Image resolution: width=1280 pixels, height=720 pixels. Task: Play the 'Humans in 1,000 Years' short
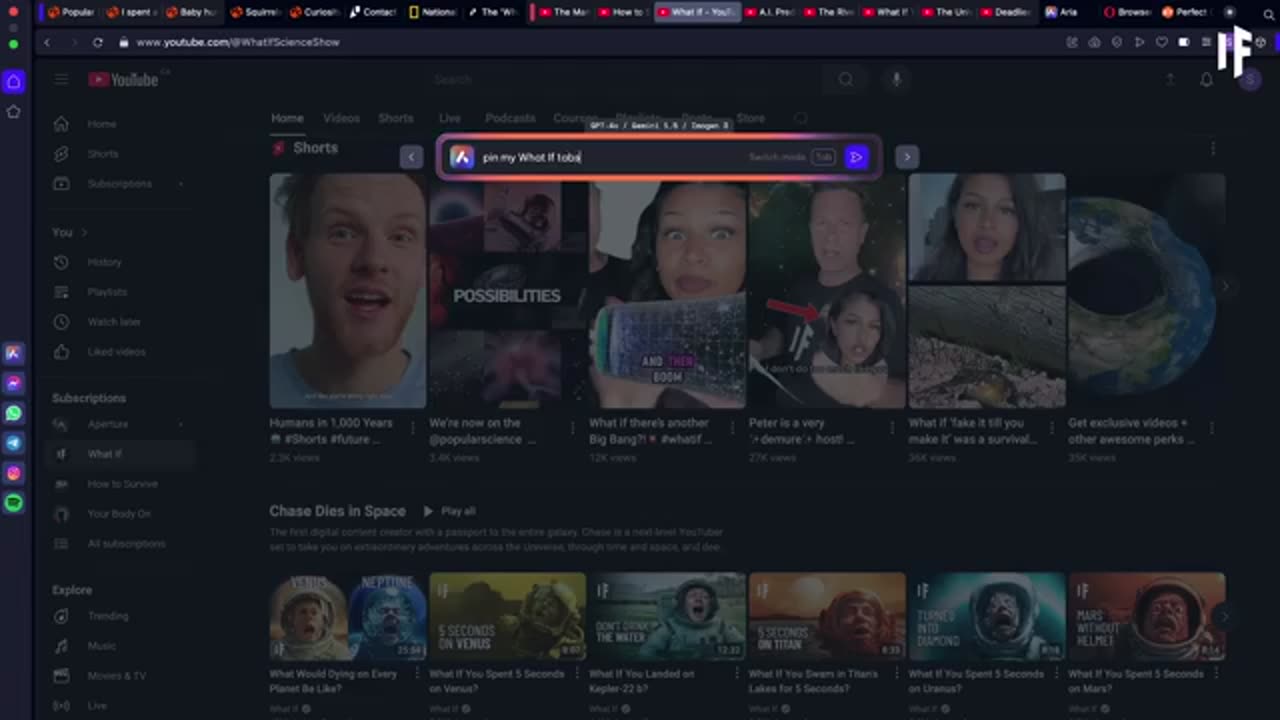[x=347, y=291]
